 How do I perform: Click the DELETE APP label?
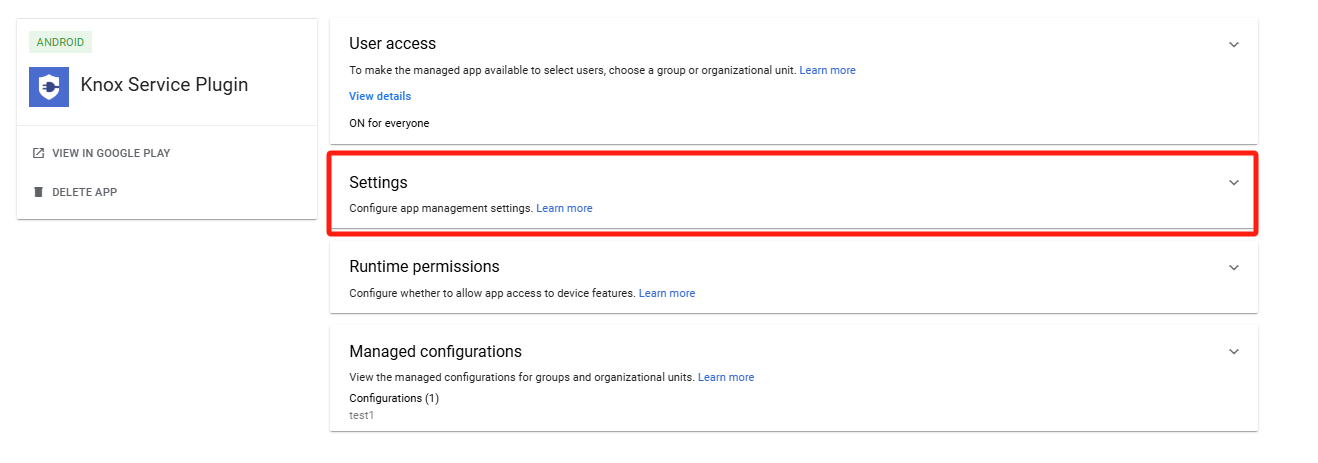(84, 191)
